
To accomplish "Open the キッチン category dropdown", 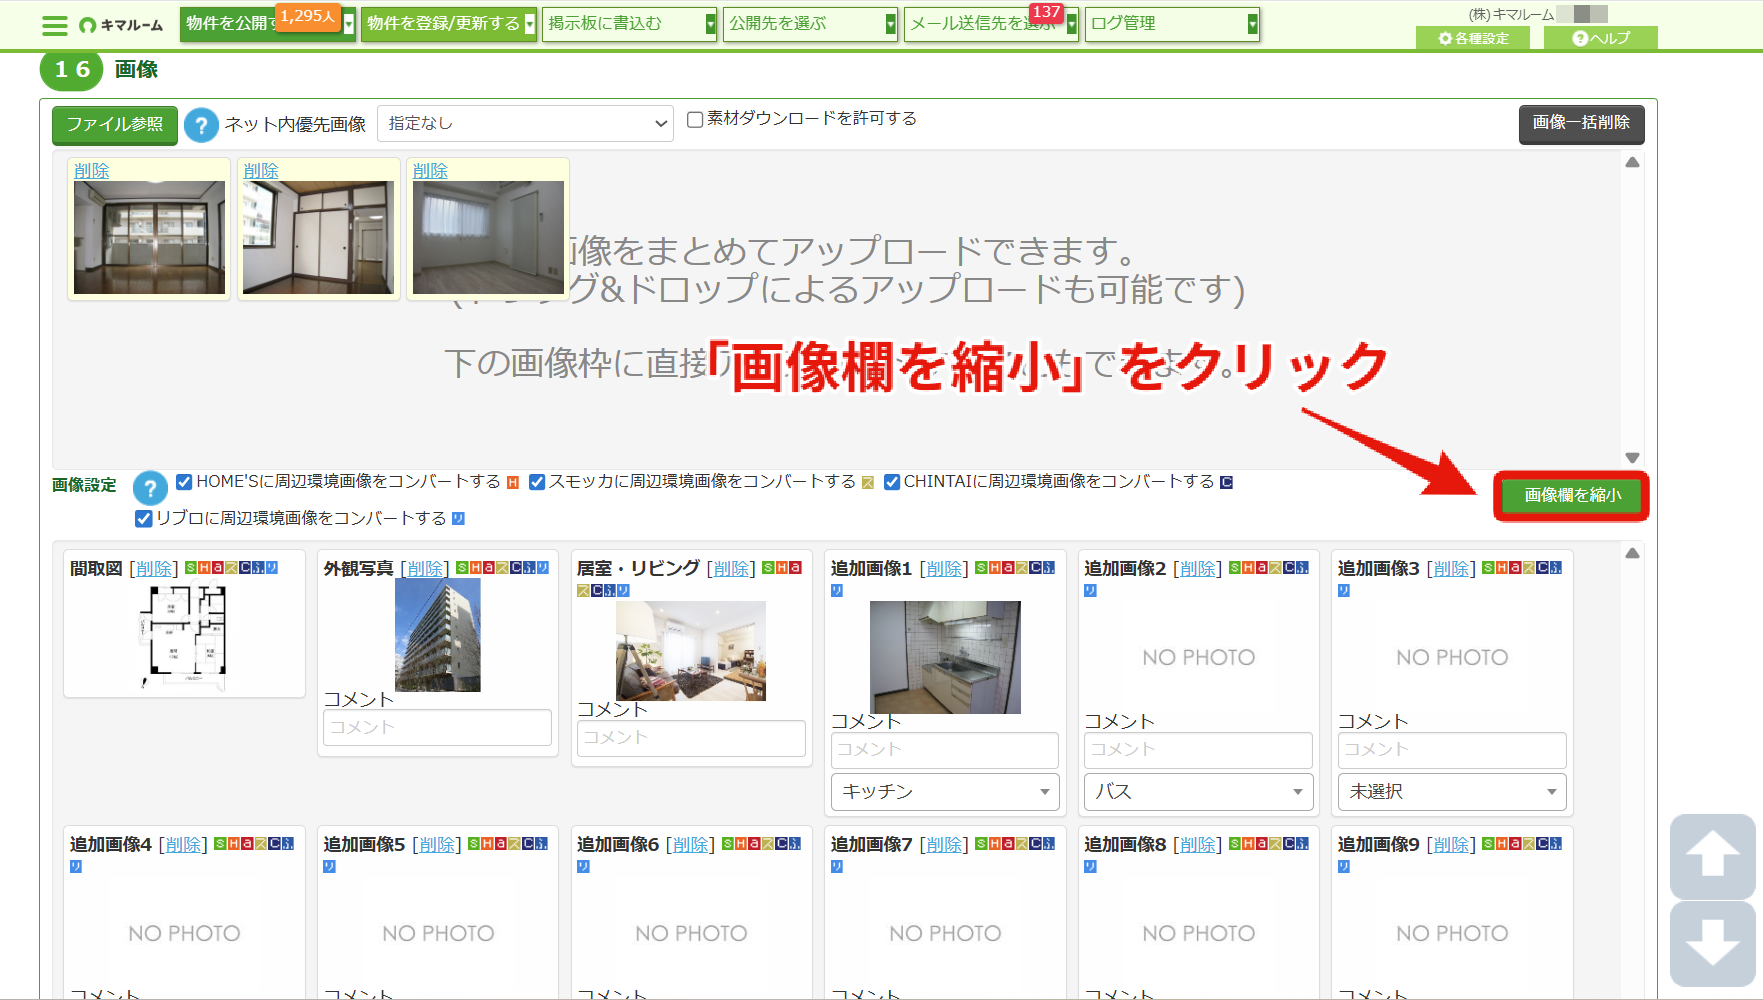I will coord(944,791).
